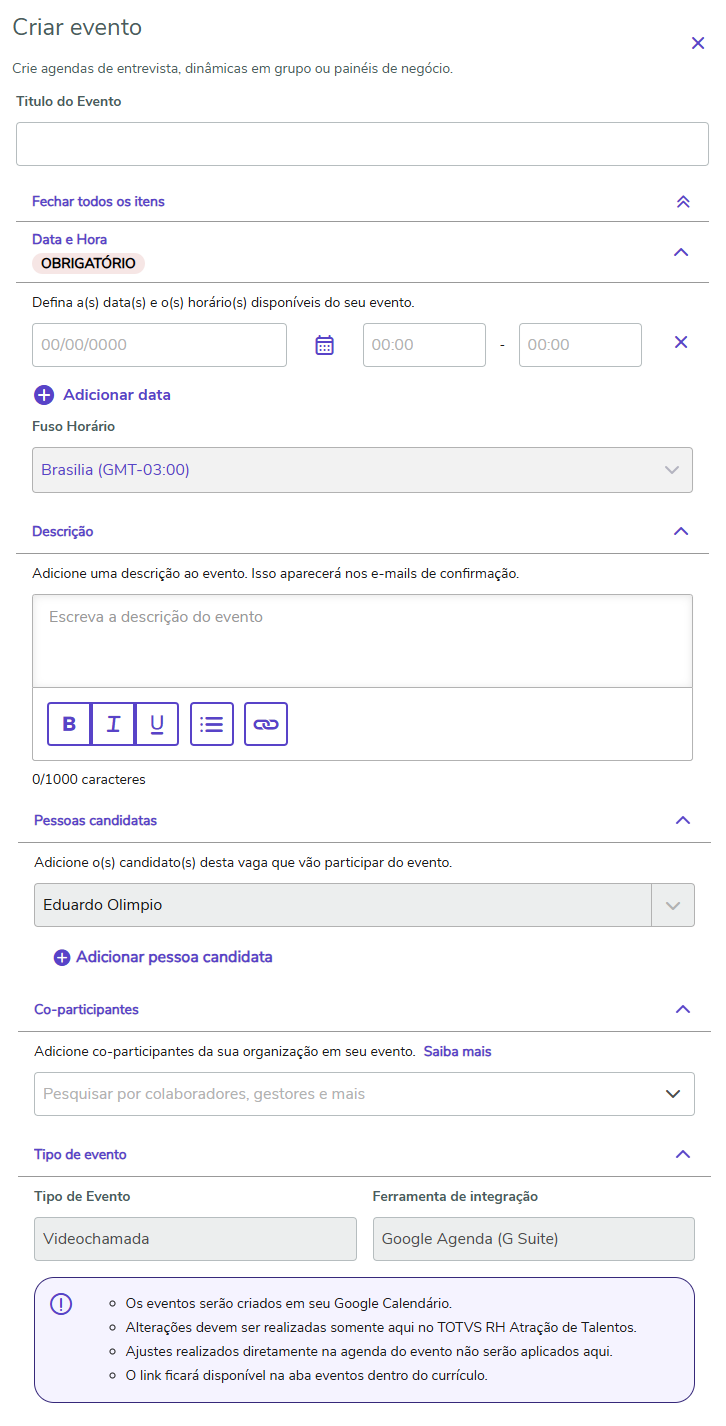Collapse all items with double chevron
Viewport: 726px width, 1426px height.
pos(683,201)
